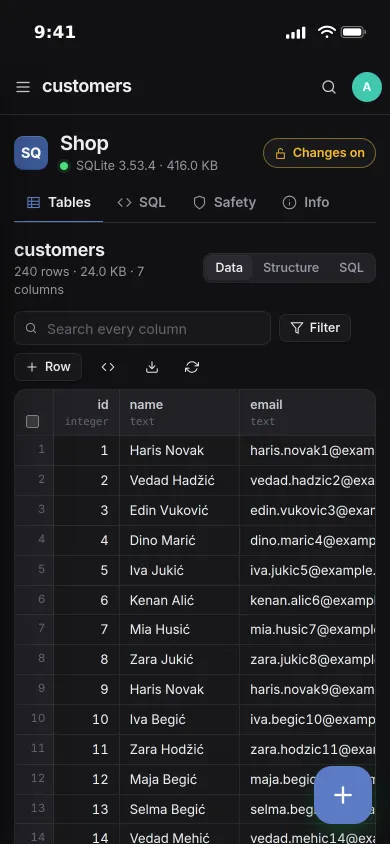The height and width of the screenshot is (844, 390).
Task: Tap the cellular signal bars icon
Action: pos(296,33)
